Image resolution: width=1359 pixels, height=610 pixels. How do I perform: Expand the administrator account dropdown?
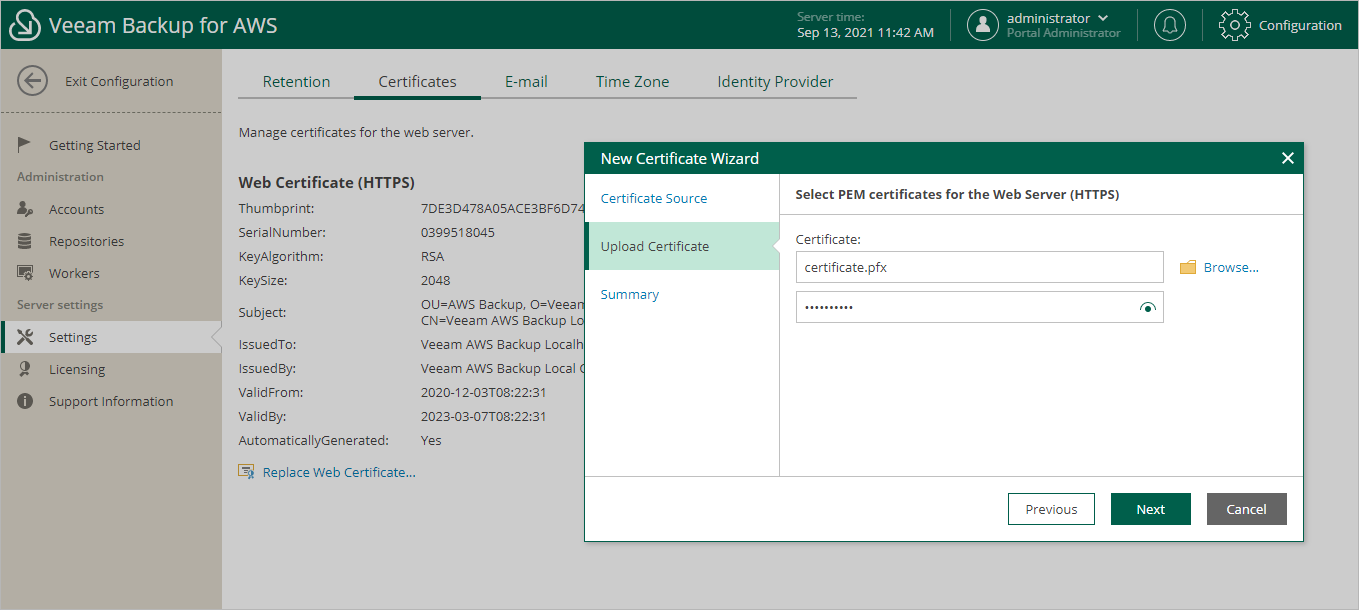coord(1103,18)
